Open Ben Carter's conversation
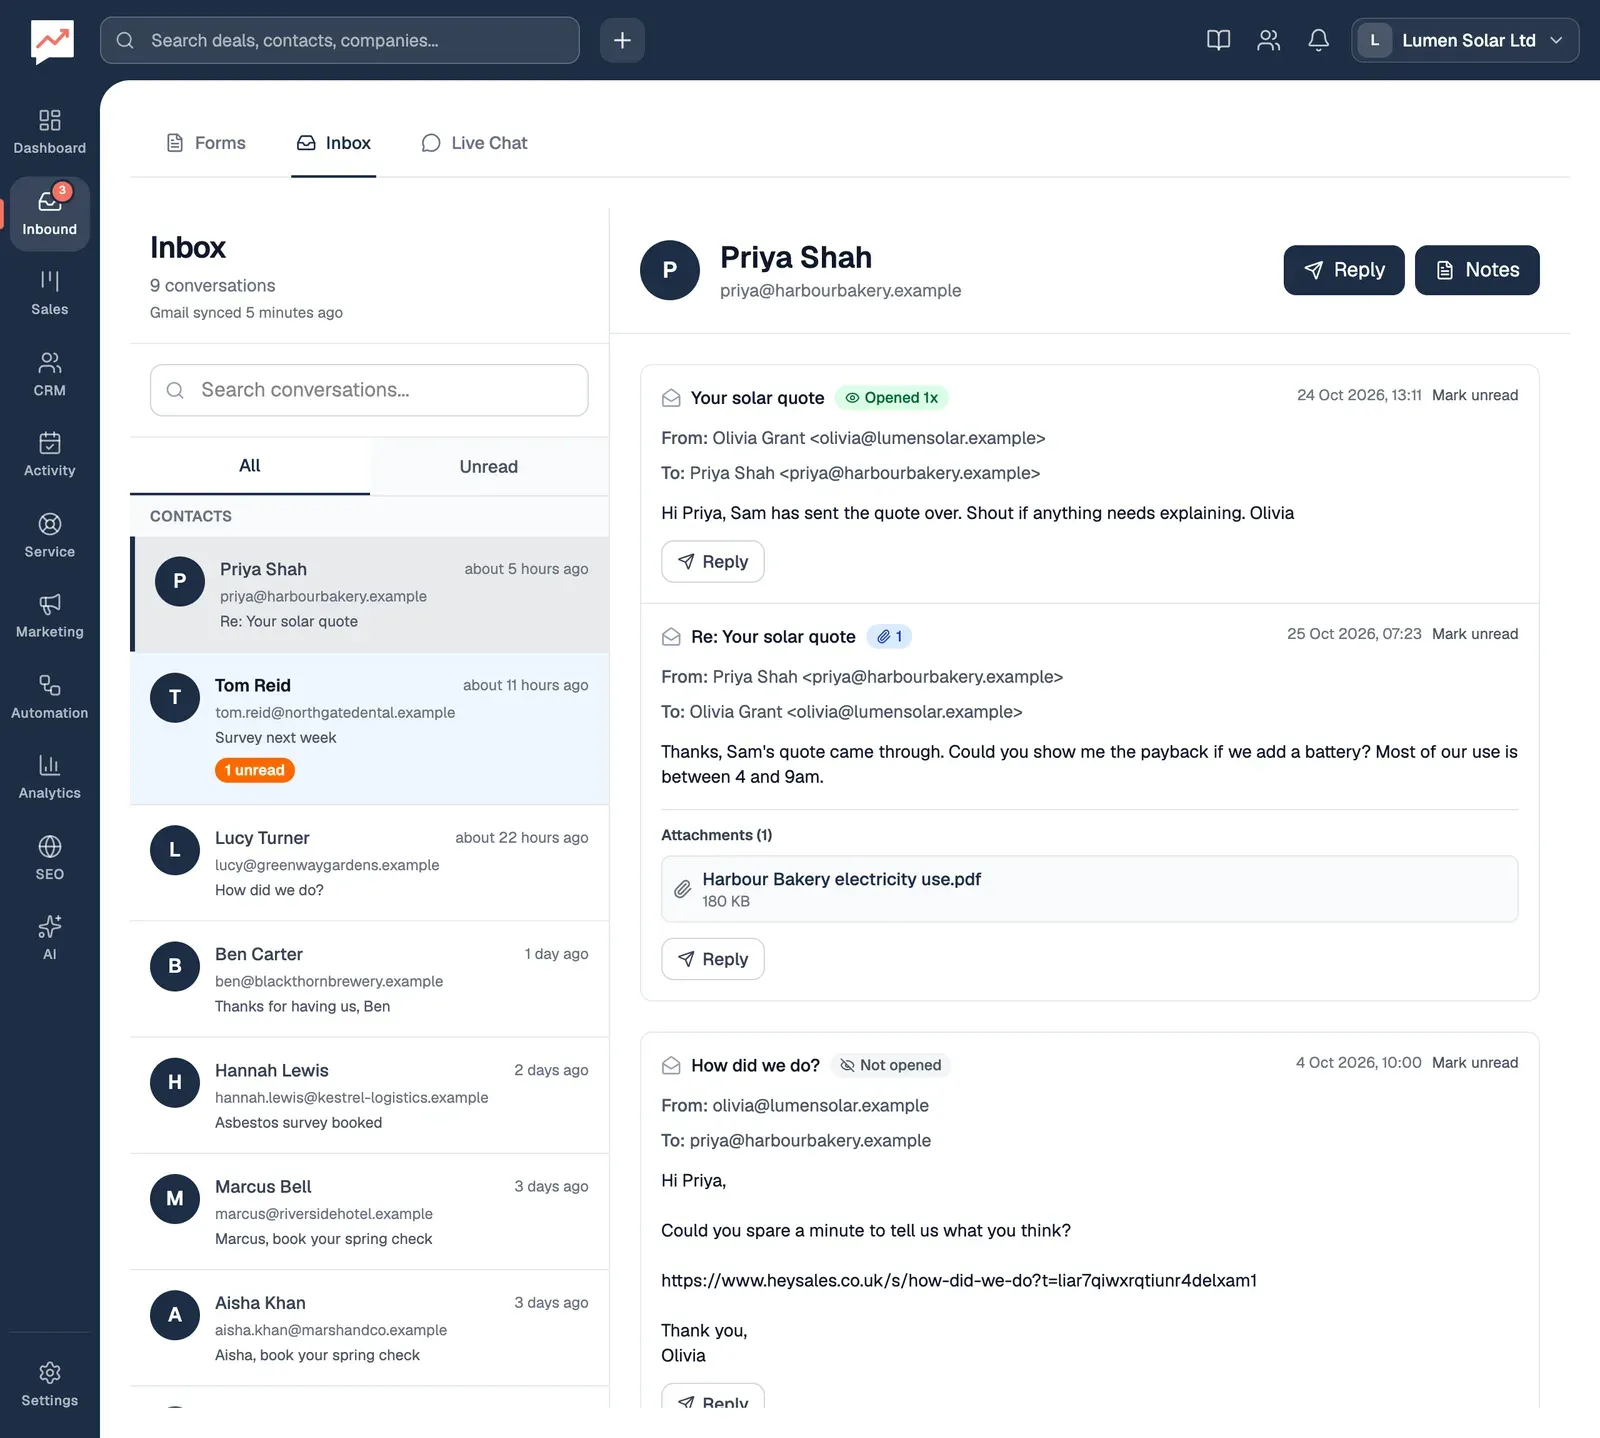This screenshot has height=1438, width=1600. [369, 979]
